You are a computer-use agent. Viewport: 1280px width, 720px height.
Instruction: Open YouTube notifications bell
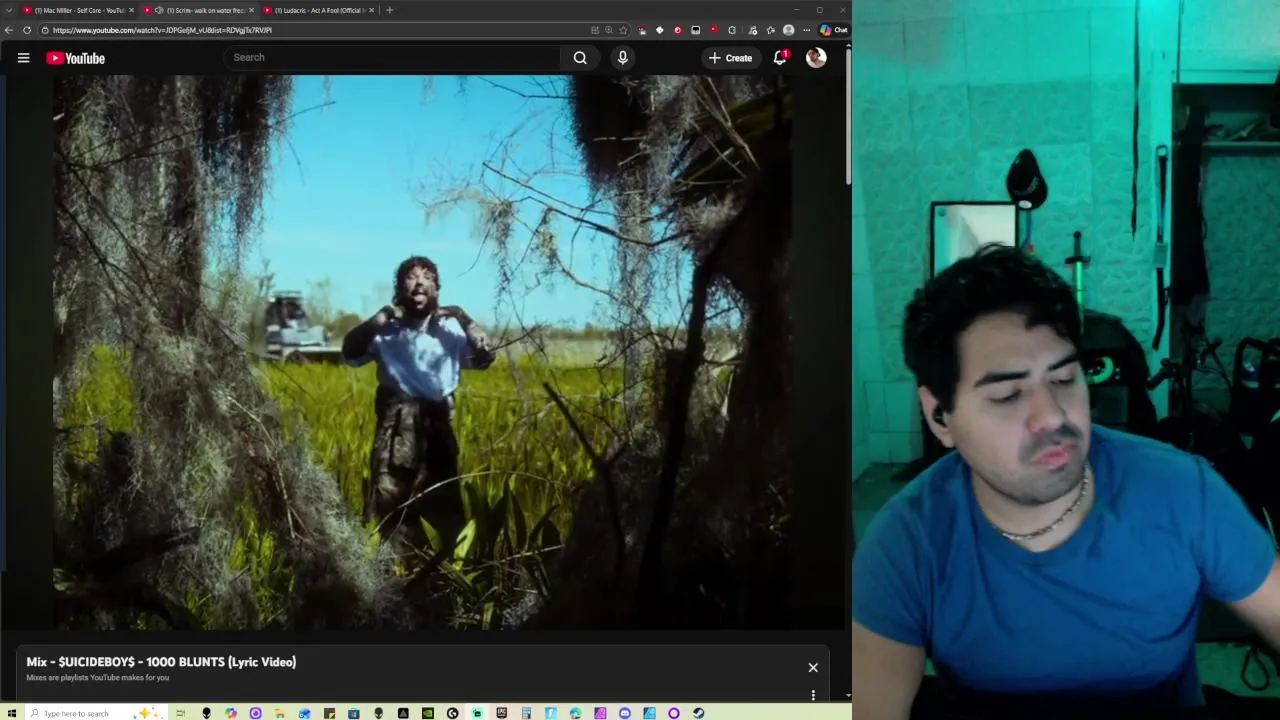click(780, 58)
